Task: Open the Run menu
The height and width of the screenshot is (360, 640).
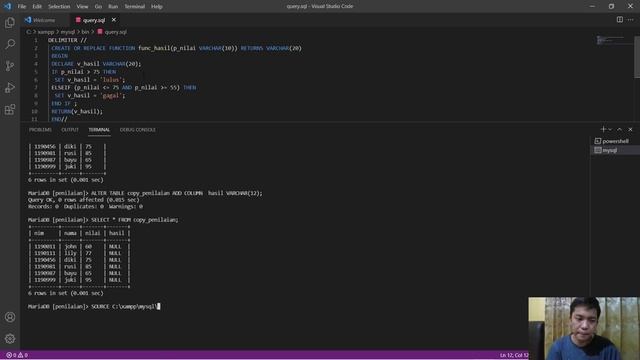Action: point(113,6)
